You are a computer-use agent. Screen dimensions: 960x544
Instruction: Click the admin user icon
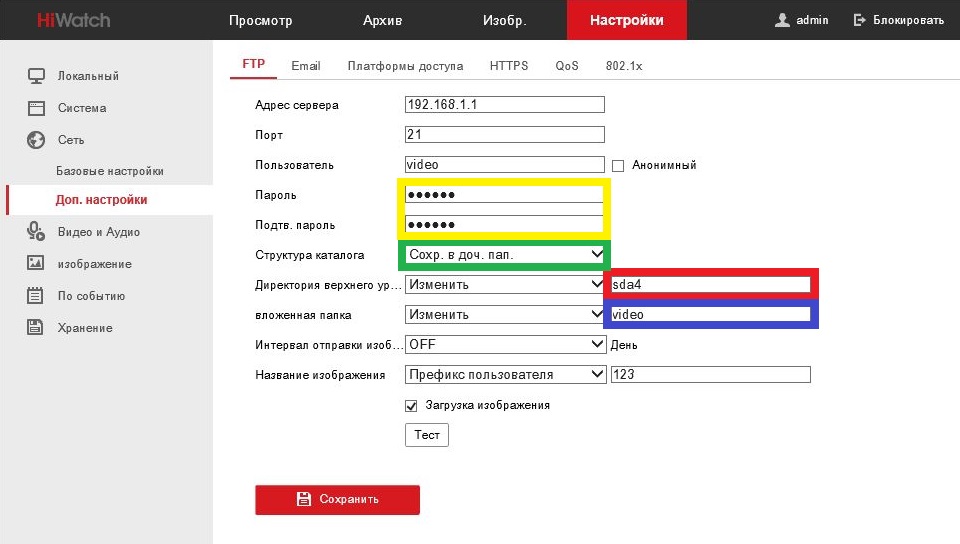pos(783,20)
